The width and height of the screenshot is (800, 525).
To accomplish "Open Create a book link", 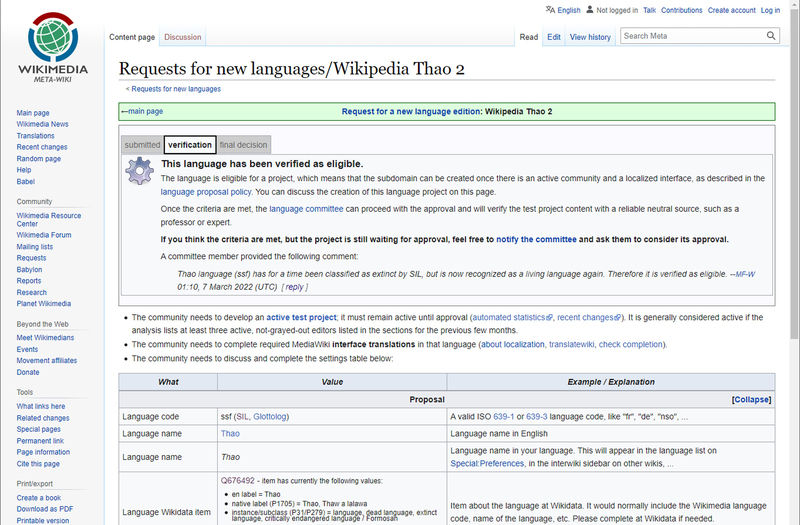I will pyautogui.click(x=38, y=498).
